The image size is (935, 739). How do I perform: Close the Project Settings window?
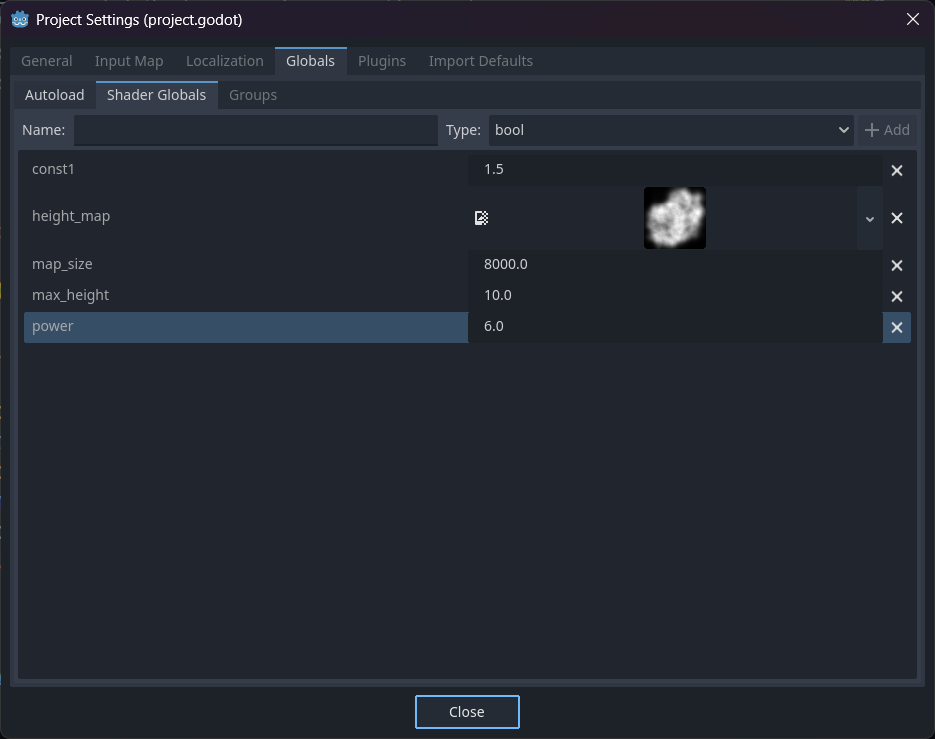912,19
